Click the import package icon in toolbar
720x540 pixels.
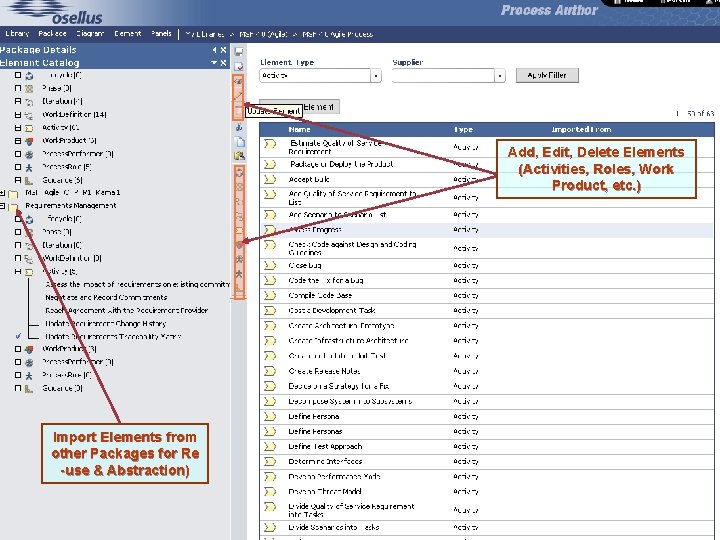[239, 156]
